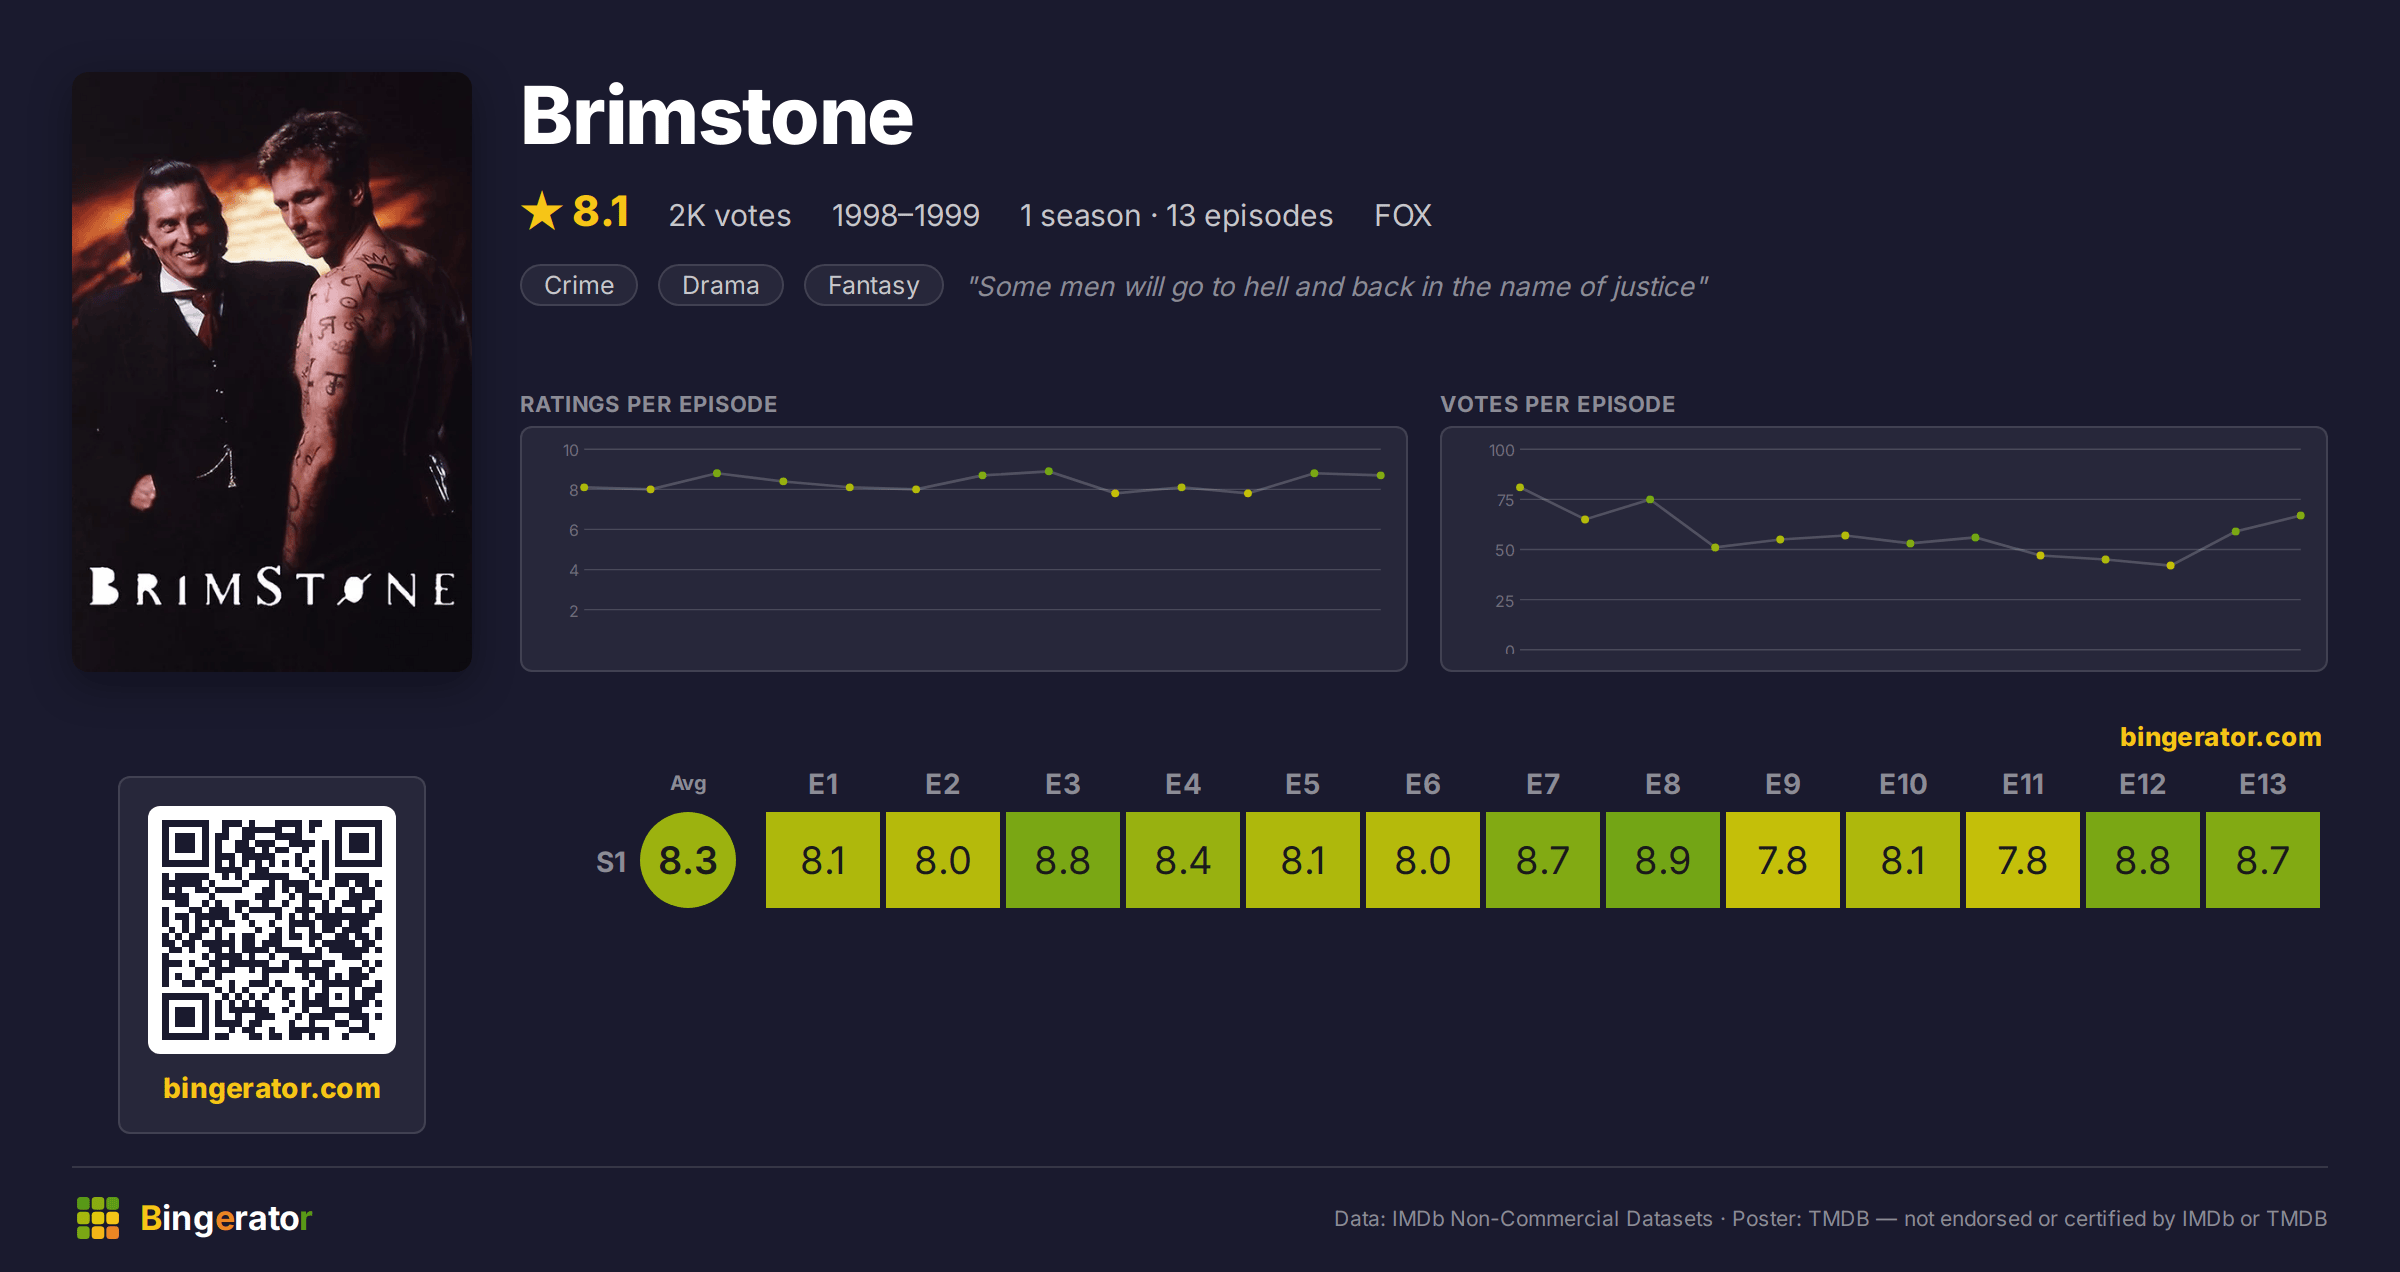Click the Bingerator grid logo icon

(x=98, y=1218)
